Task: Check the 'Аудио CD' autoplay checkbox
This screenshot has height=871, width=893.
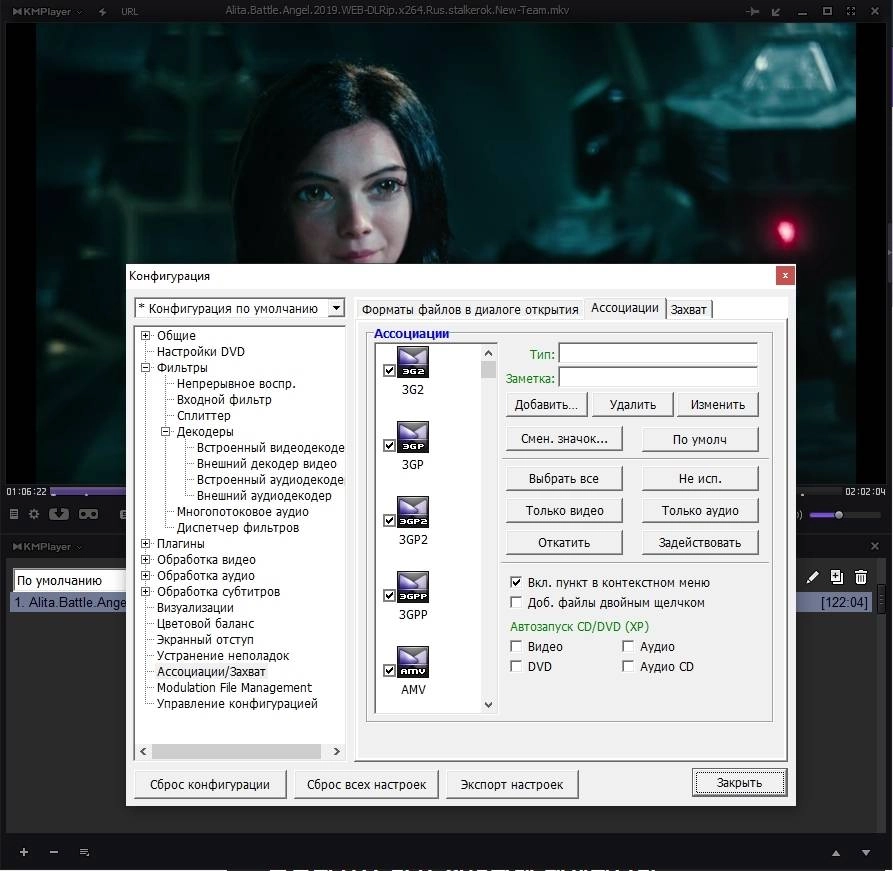Action: click(x=628, y=666)
